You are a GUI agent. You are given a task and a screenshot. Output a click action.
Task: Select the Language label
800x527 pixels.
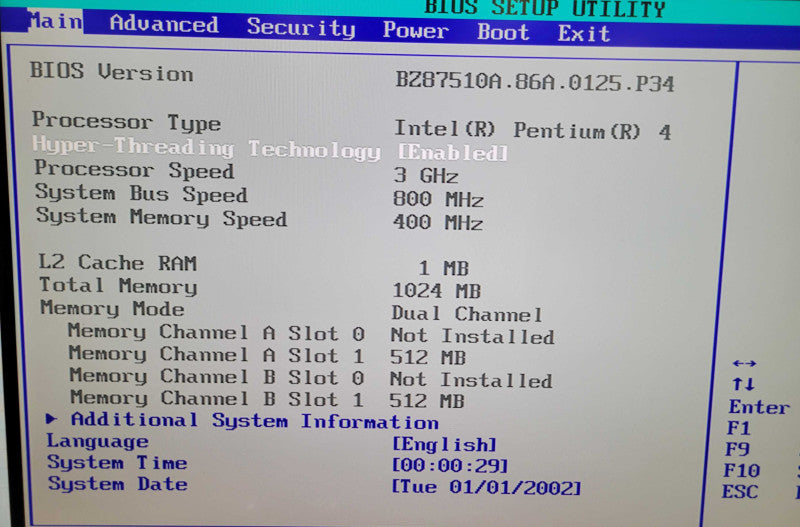tap(97, 441)
